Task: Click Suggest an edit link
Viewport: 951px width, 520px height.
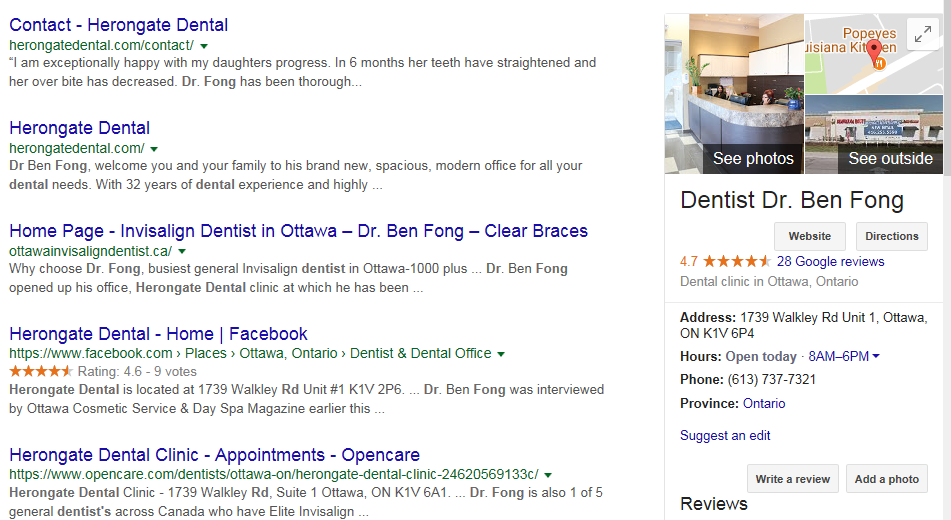Action: coord(725,436)
